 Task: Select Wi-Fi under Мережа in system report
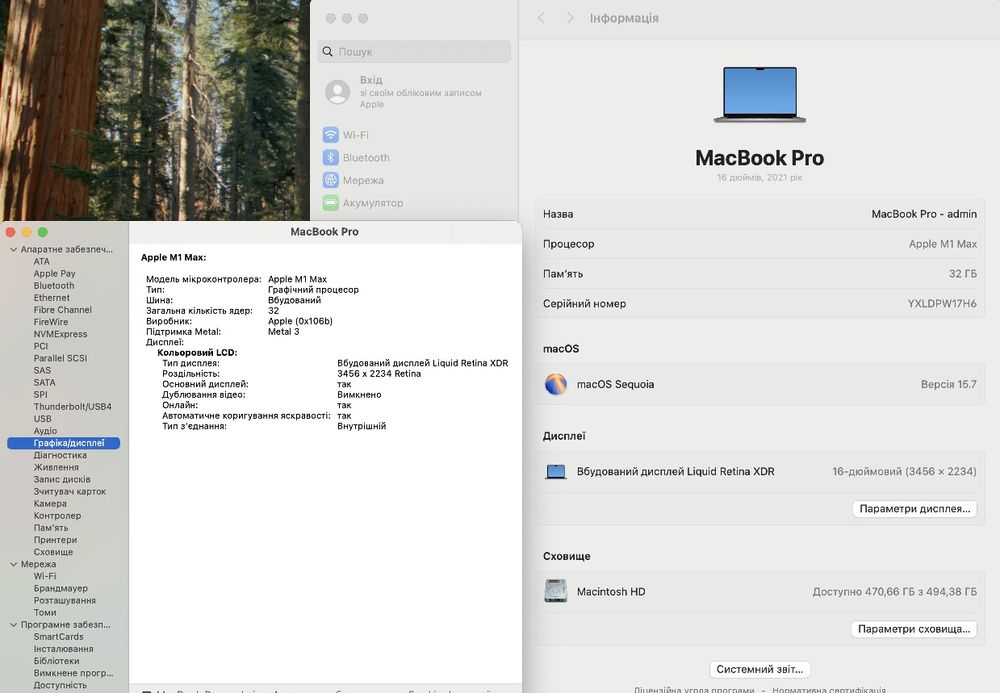coord(45,576)
